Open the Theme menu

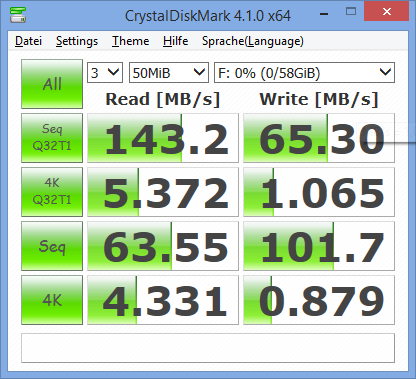[x=130, y=41]
